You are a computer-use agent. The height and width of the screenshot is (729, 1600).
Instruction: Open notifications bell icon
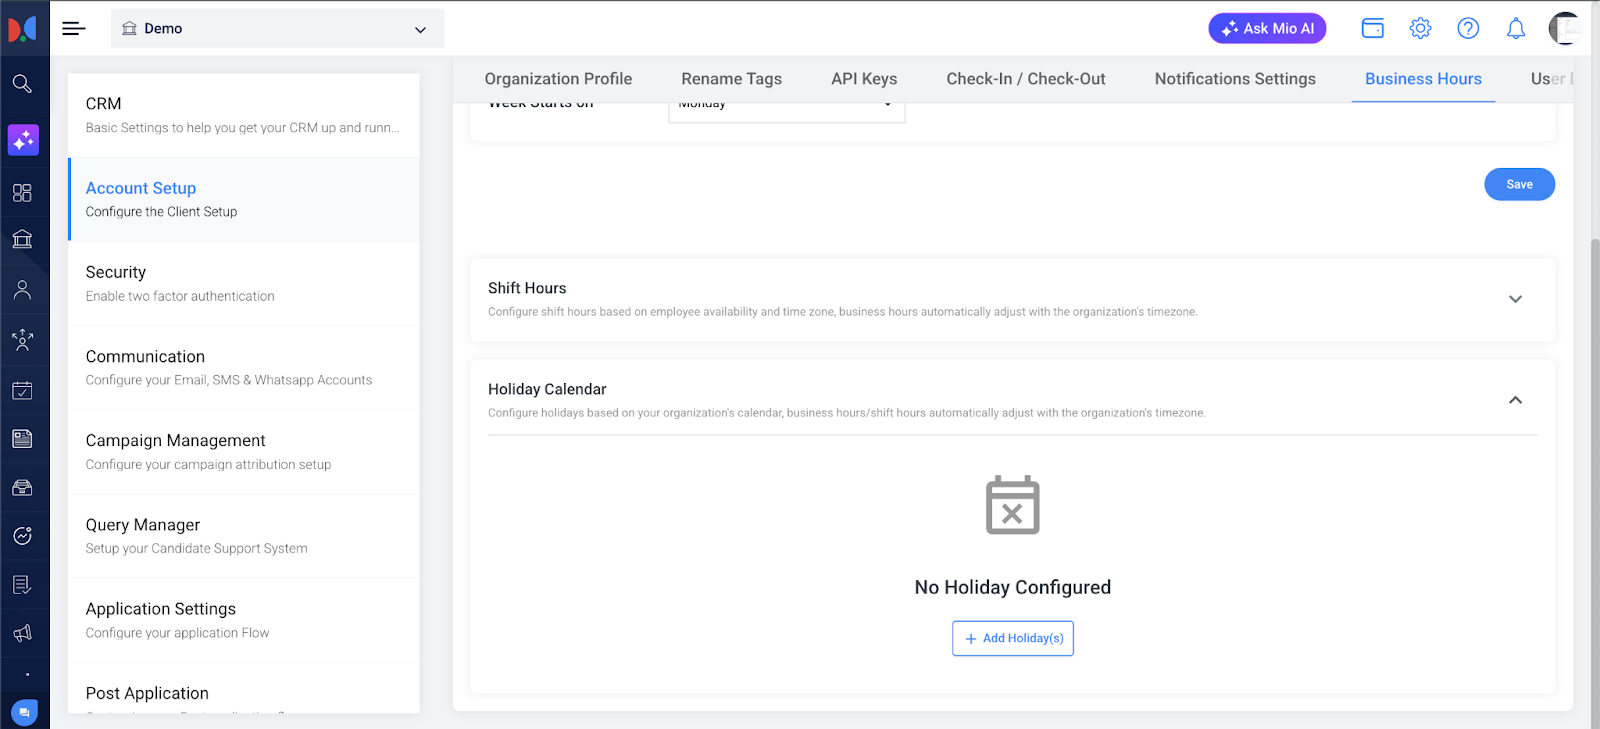pos(1515,29)
